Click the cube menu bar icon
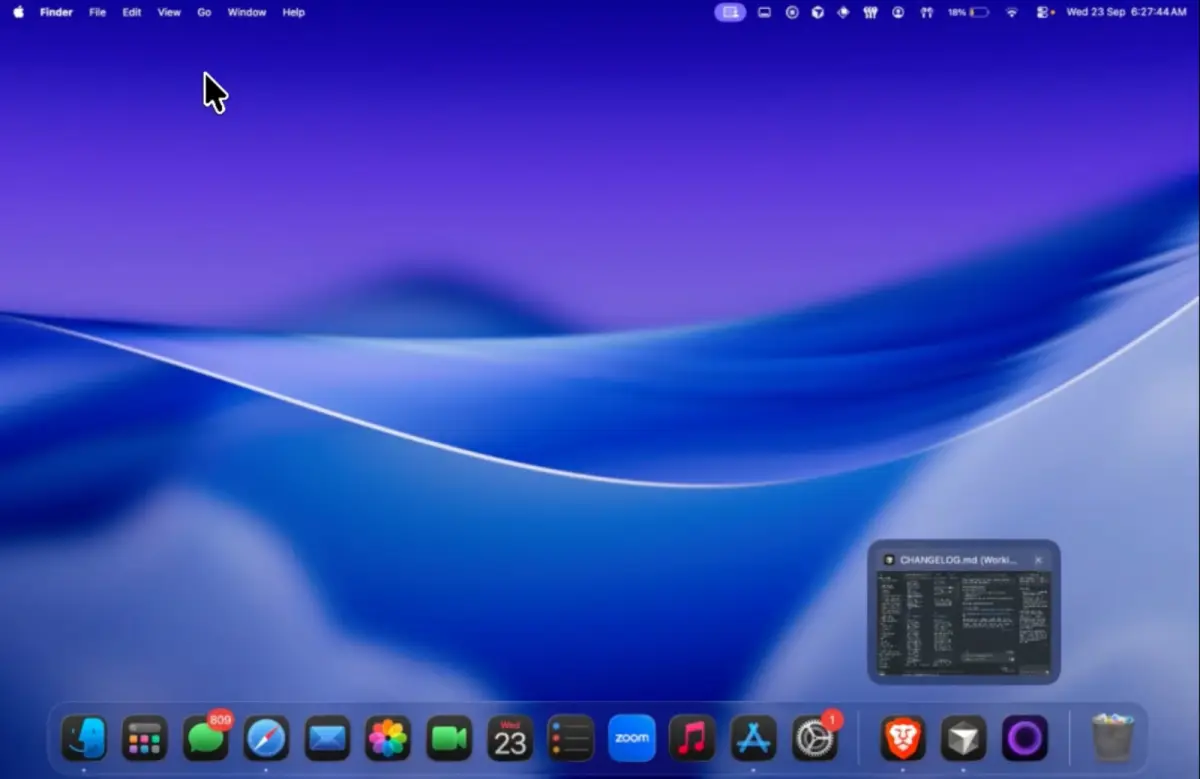1200x779 pixels. 817,12
